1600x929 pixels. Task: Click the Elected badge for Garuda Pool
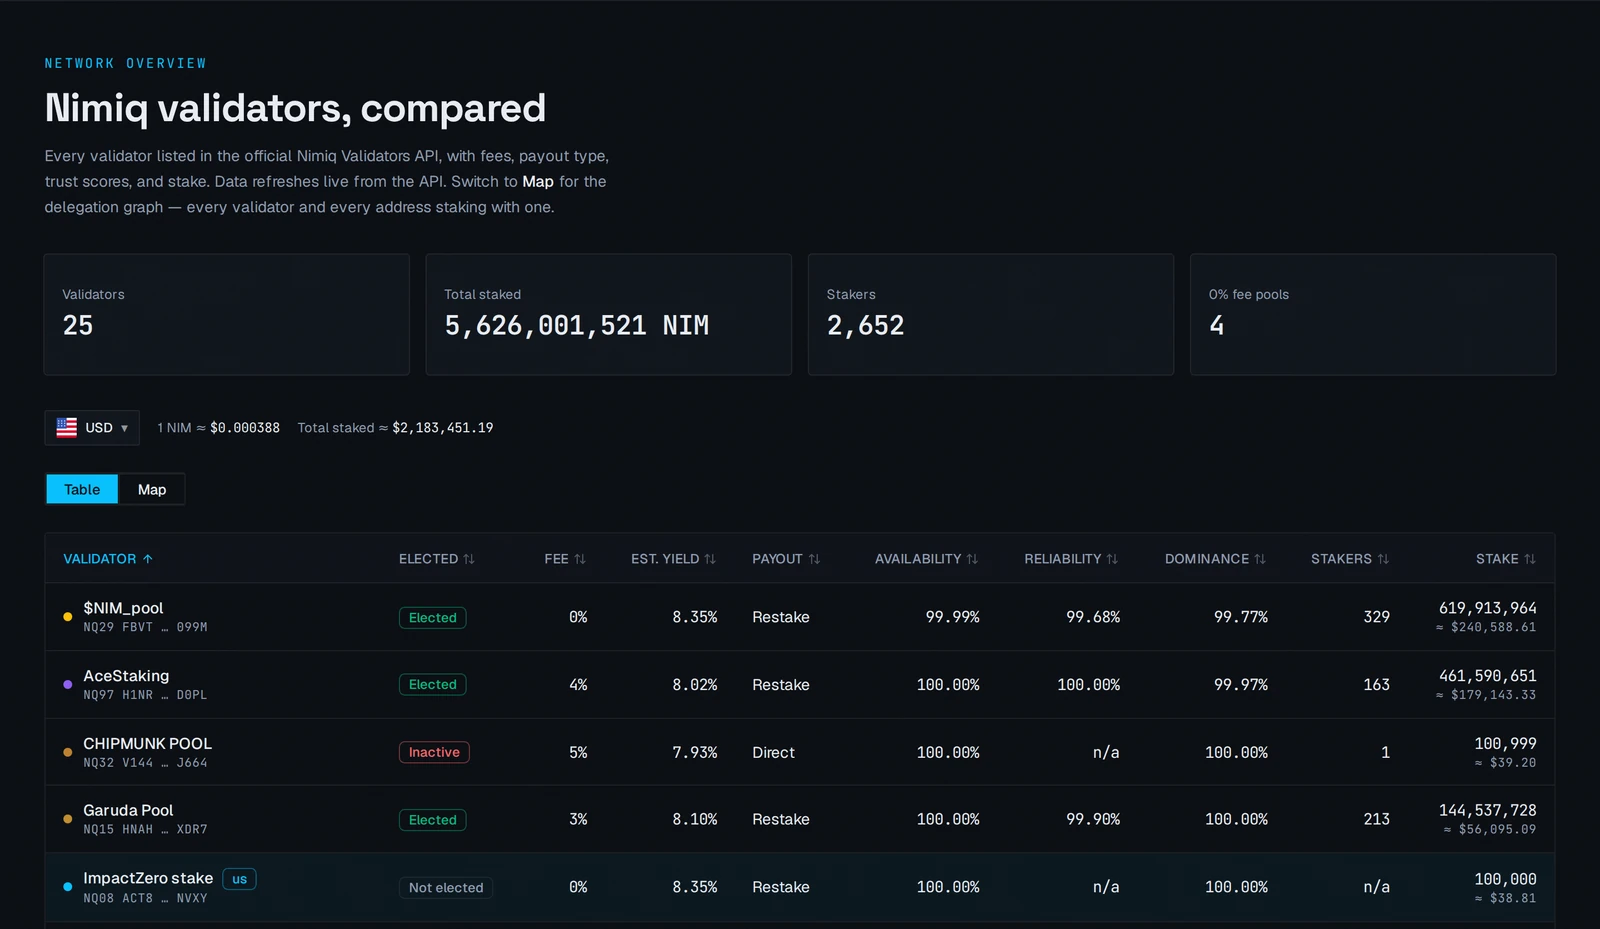432,820
